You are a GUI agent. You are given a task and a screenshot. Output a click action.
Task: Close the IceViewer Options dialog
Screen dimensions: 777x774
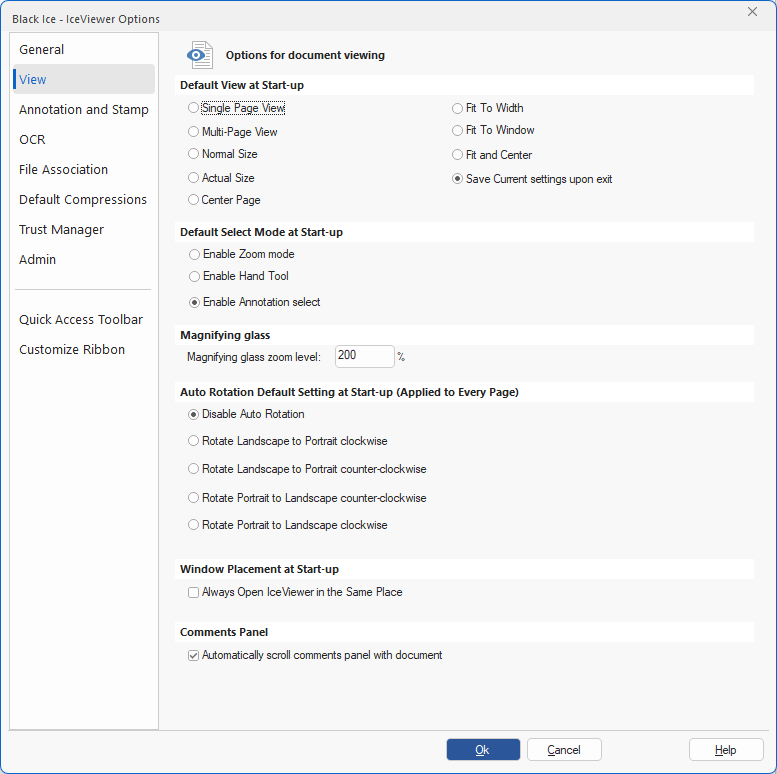point(752,12)
